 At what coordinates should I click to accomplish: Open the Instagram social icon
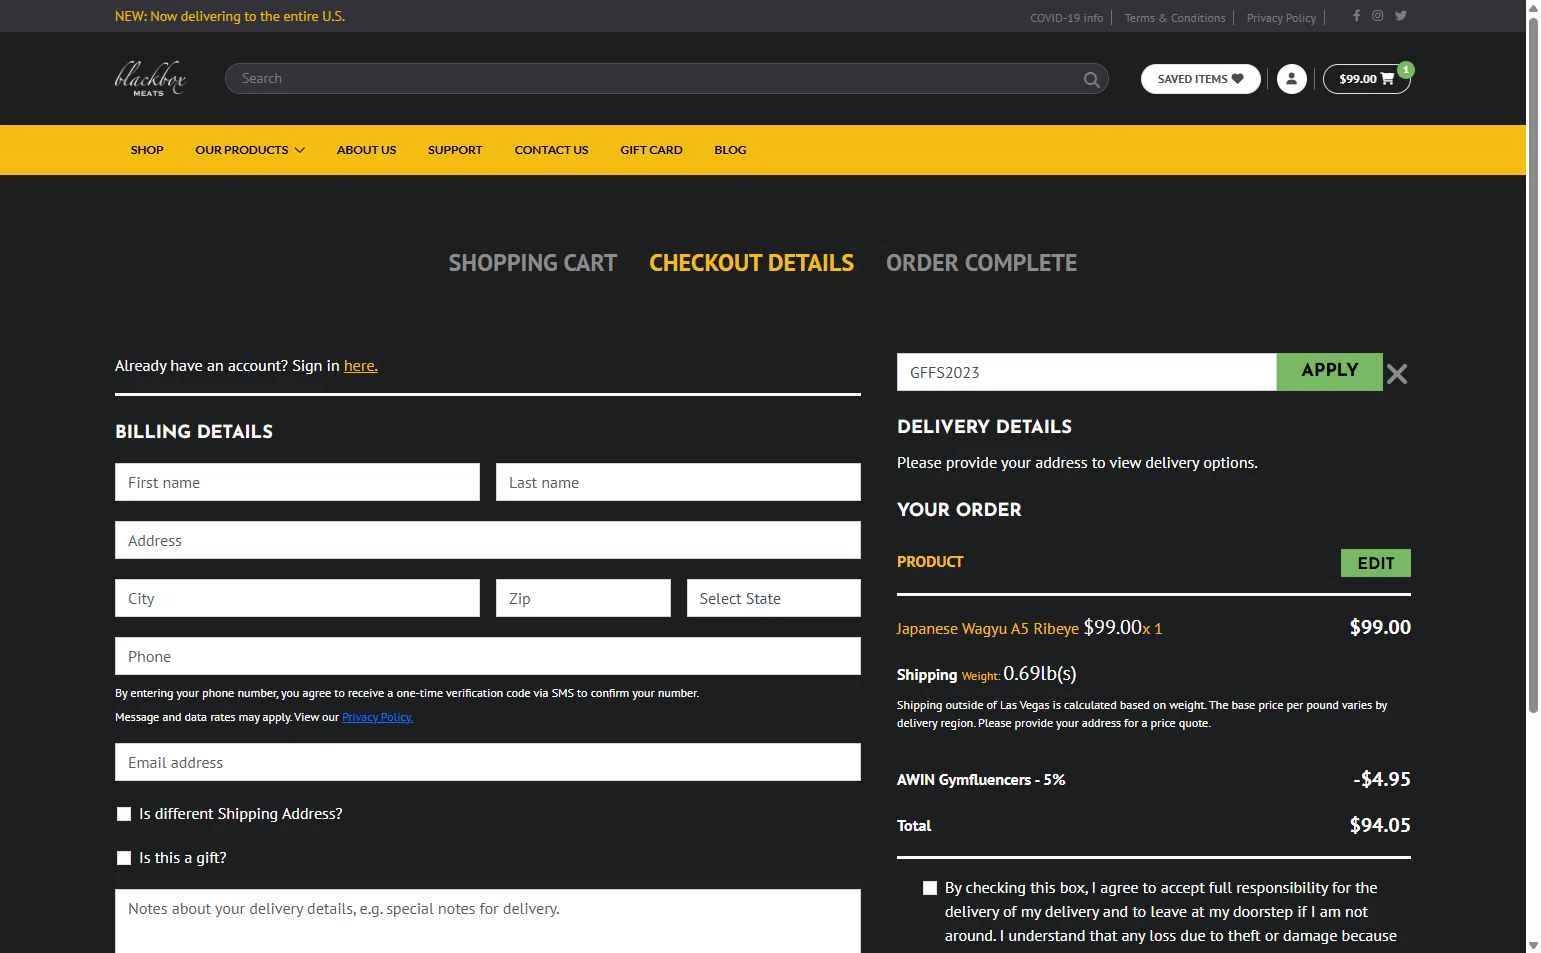click(1377, 15)
